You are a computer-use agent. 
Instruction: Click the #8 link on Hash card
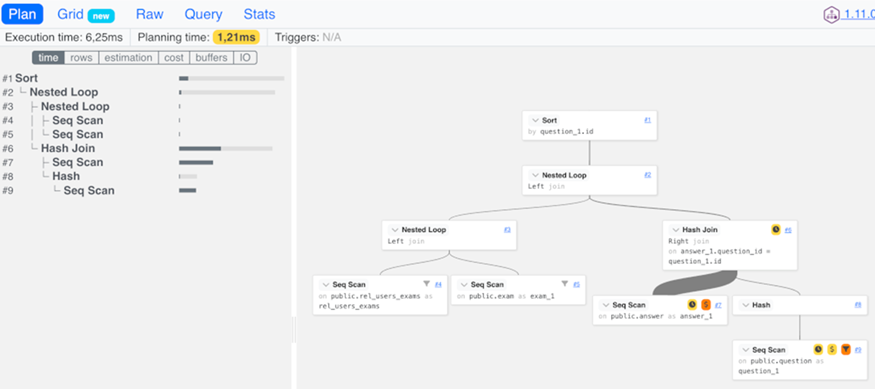coord(858,305)
